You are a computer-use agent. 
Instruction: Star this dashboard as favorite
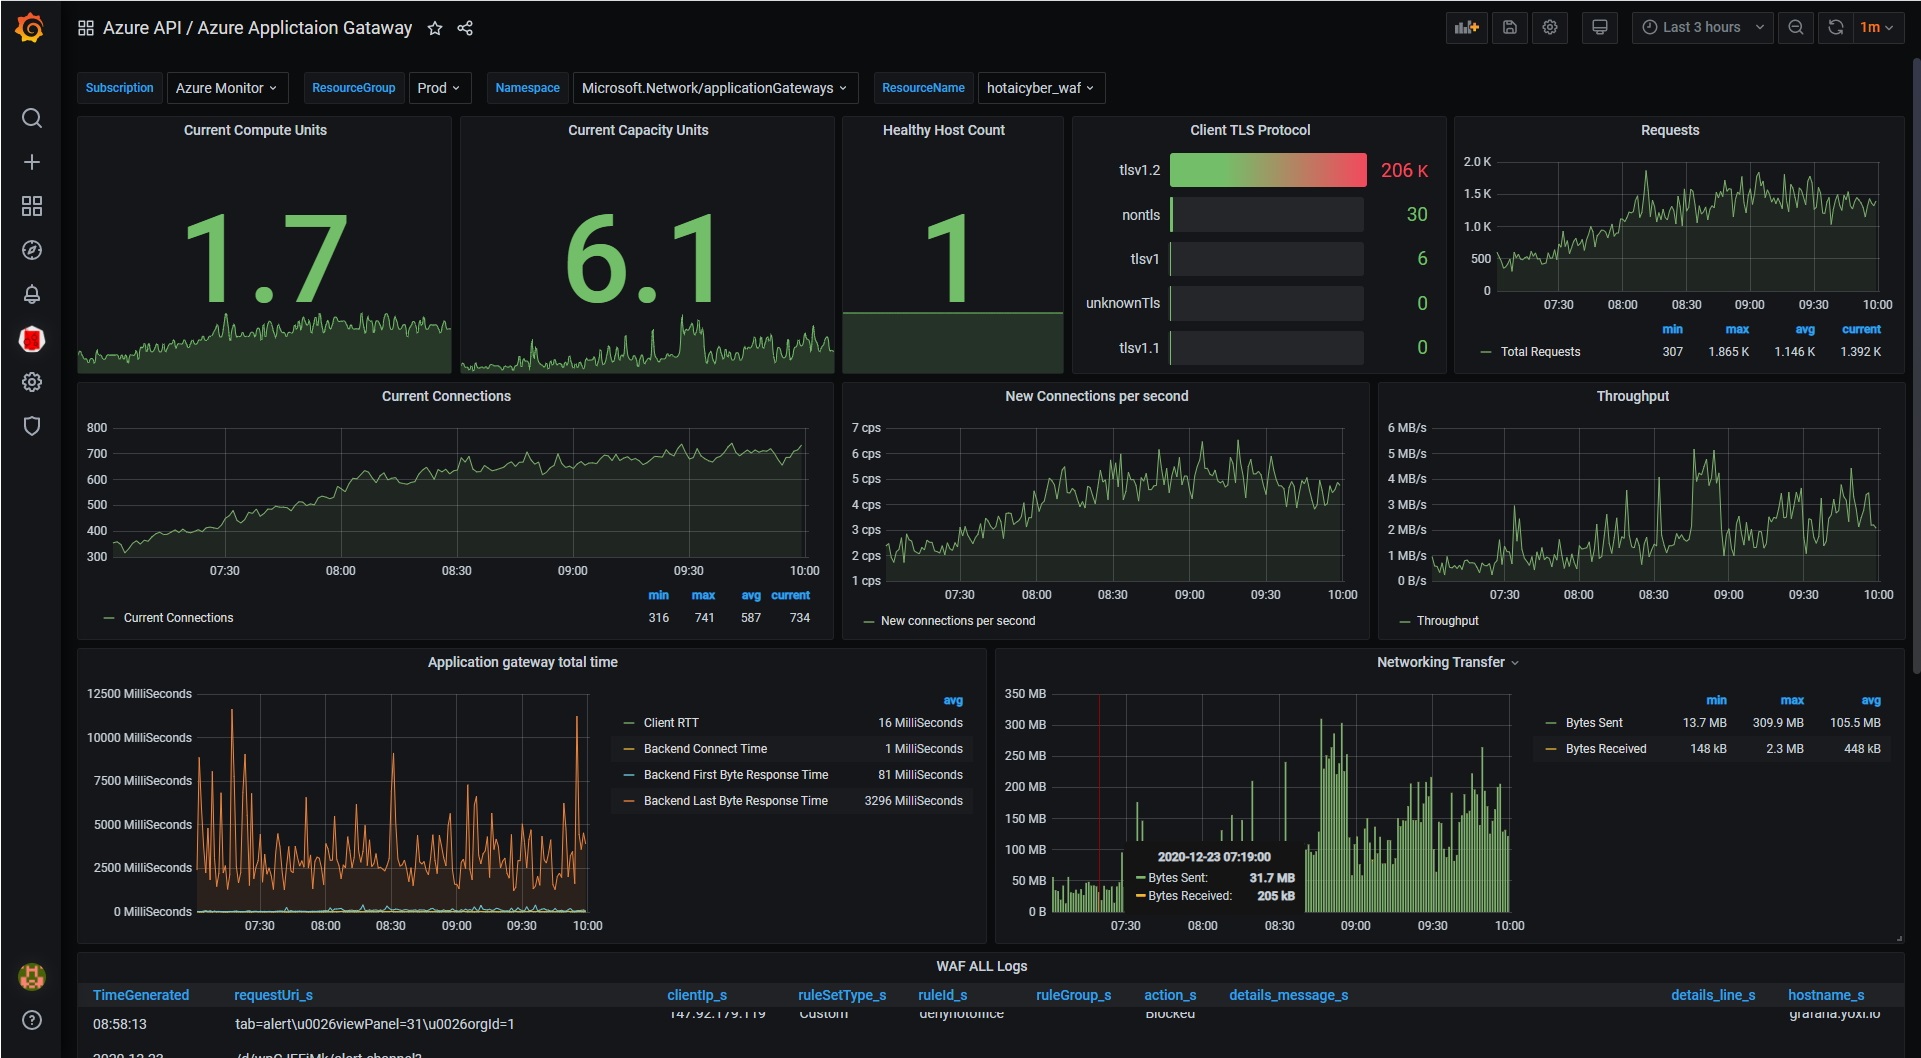435,28
